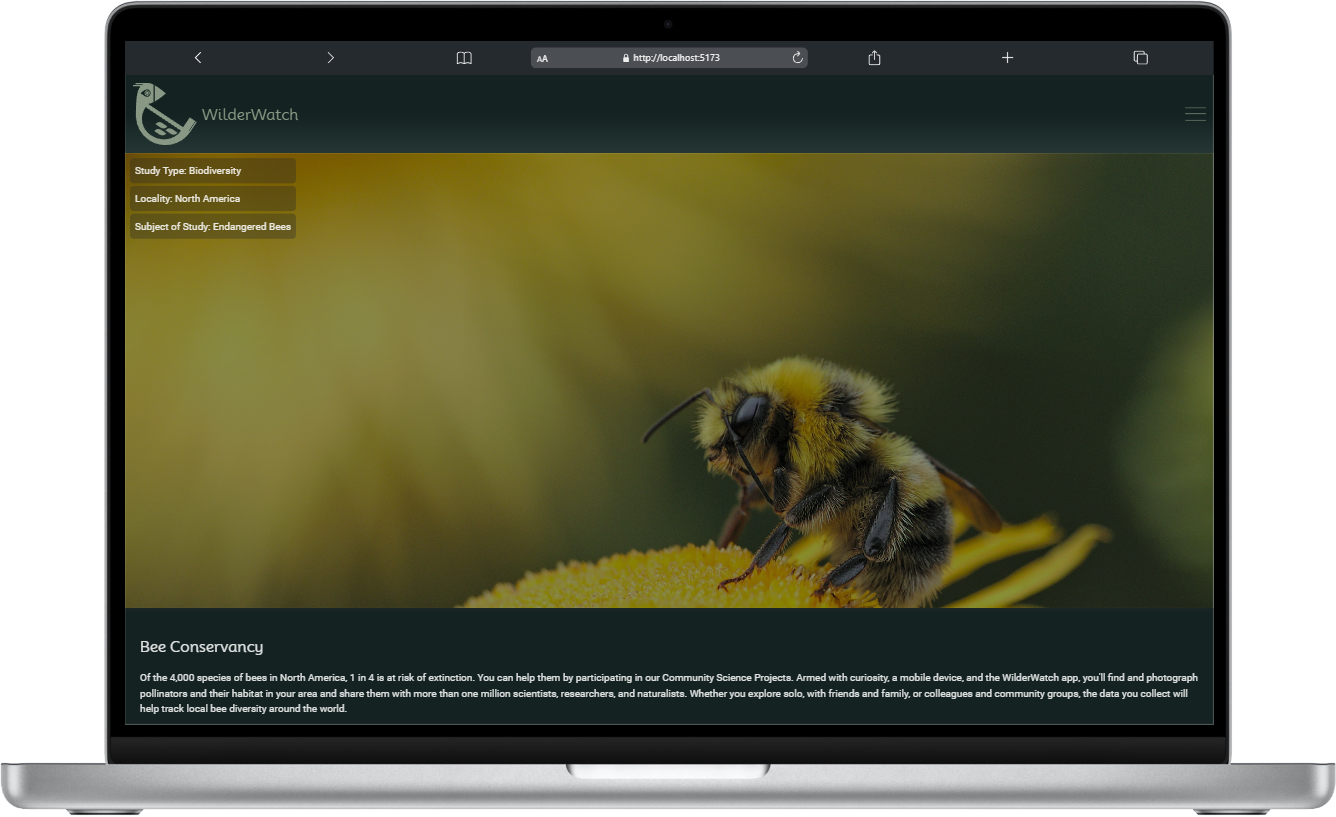Screen dimensions: 1336x817
Task: Open the AA page settings menu
Action: coord(542,58)
